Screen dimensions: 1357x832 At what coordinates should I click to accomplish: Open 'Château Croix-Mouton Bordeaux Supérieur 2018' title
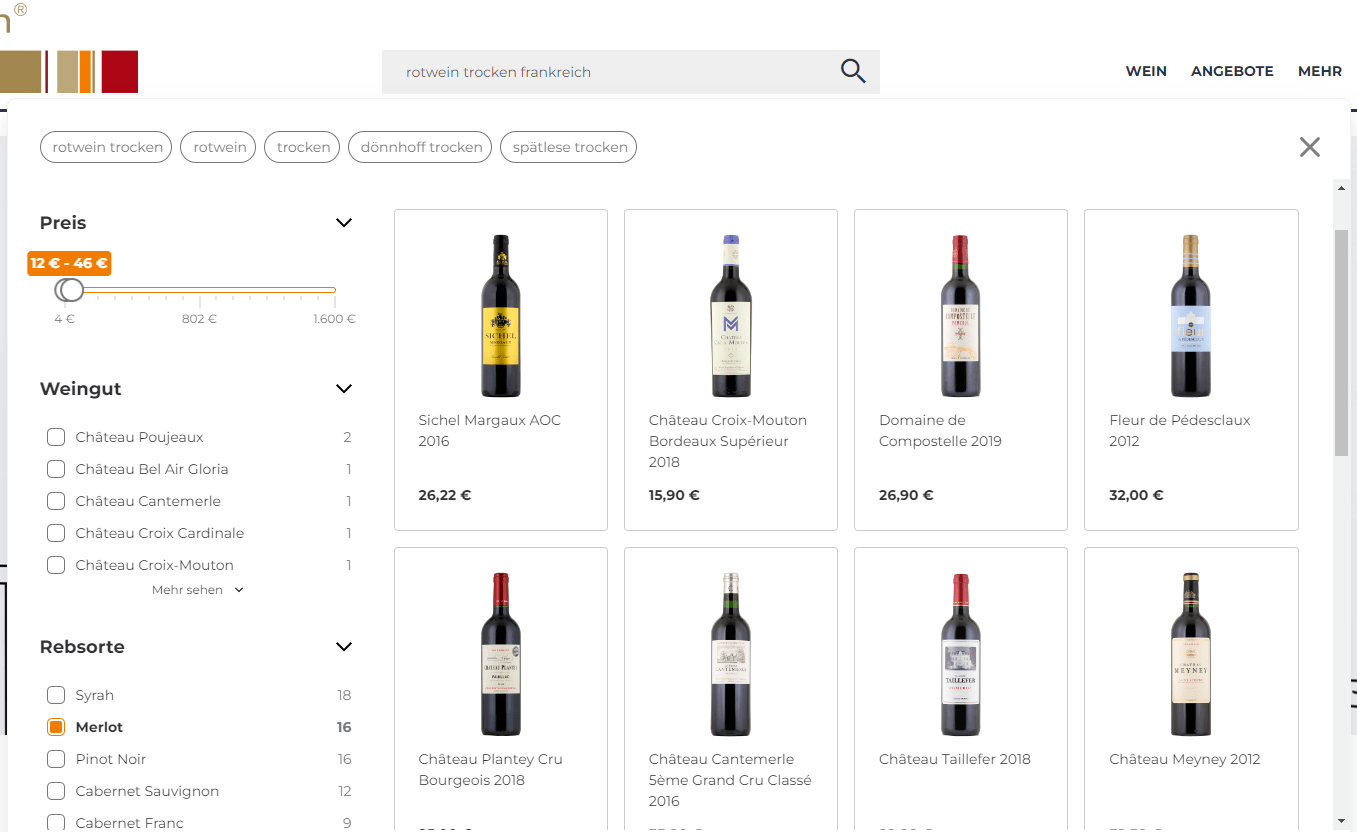click(x=728, y=441)
